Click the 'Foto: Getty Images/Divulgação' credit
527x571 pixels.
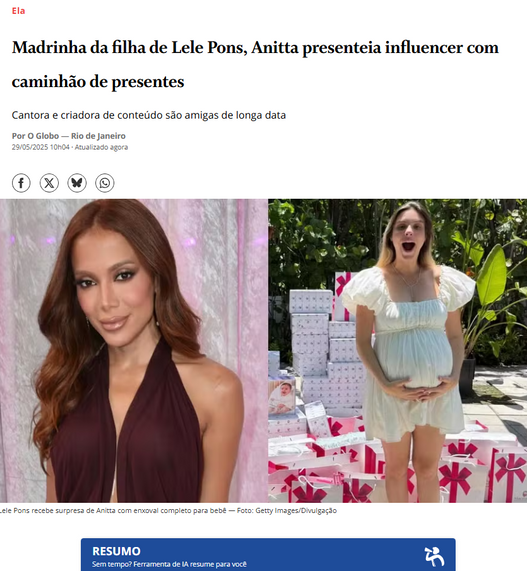coord(287,511)
